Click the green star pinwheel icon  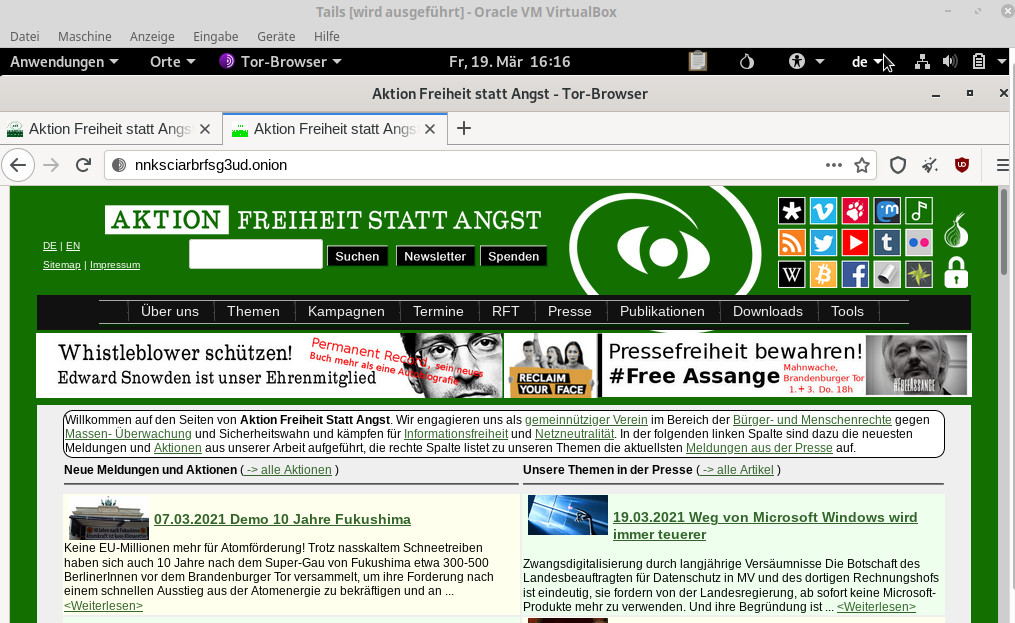click(x=919, y=275)
